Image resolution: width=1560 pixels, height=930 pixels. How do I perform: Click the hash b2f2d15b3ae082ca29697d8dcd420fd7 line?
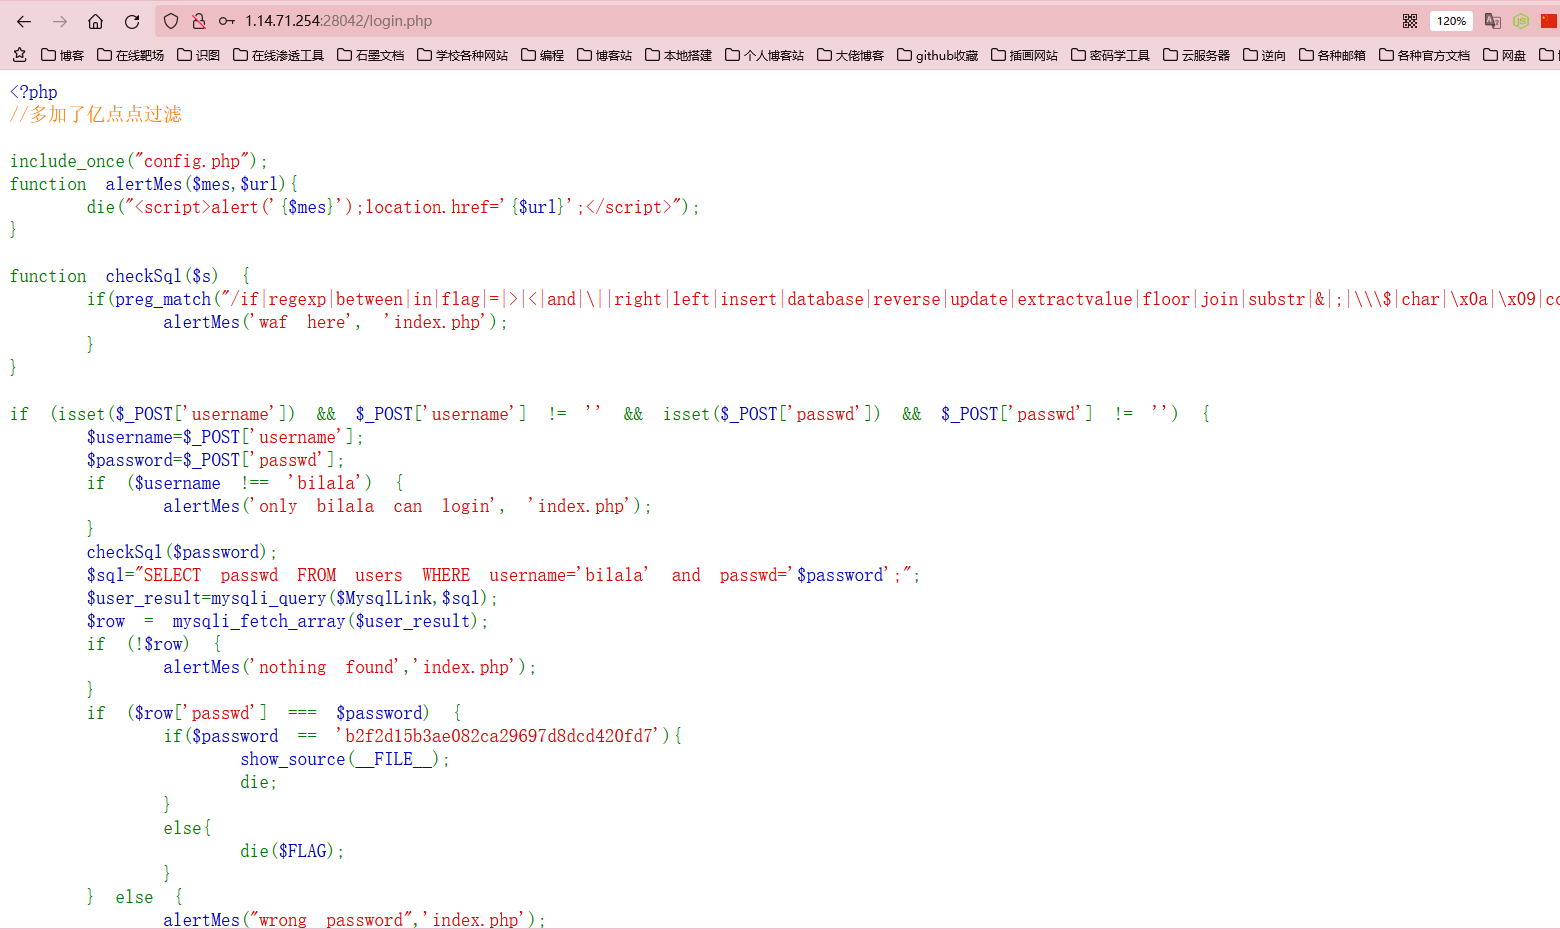pos(423,736)
